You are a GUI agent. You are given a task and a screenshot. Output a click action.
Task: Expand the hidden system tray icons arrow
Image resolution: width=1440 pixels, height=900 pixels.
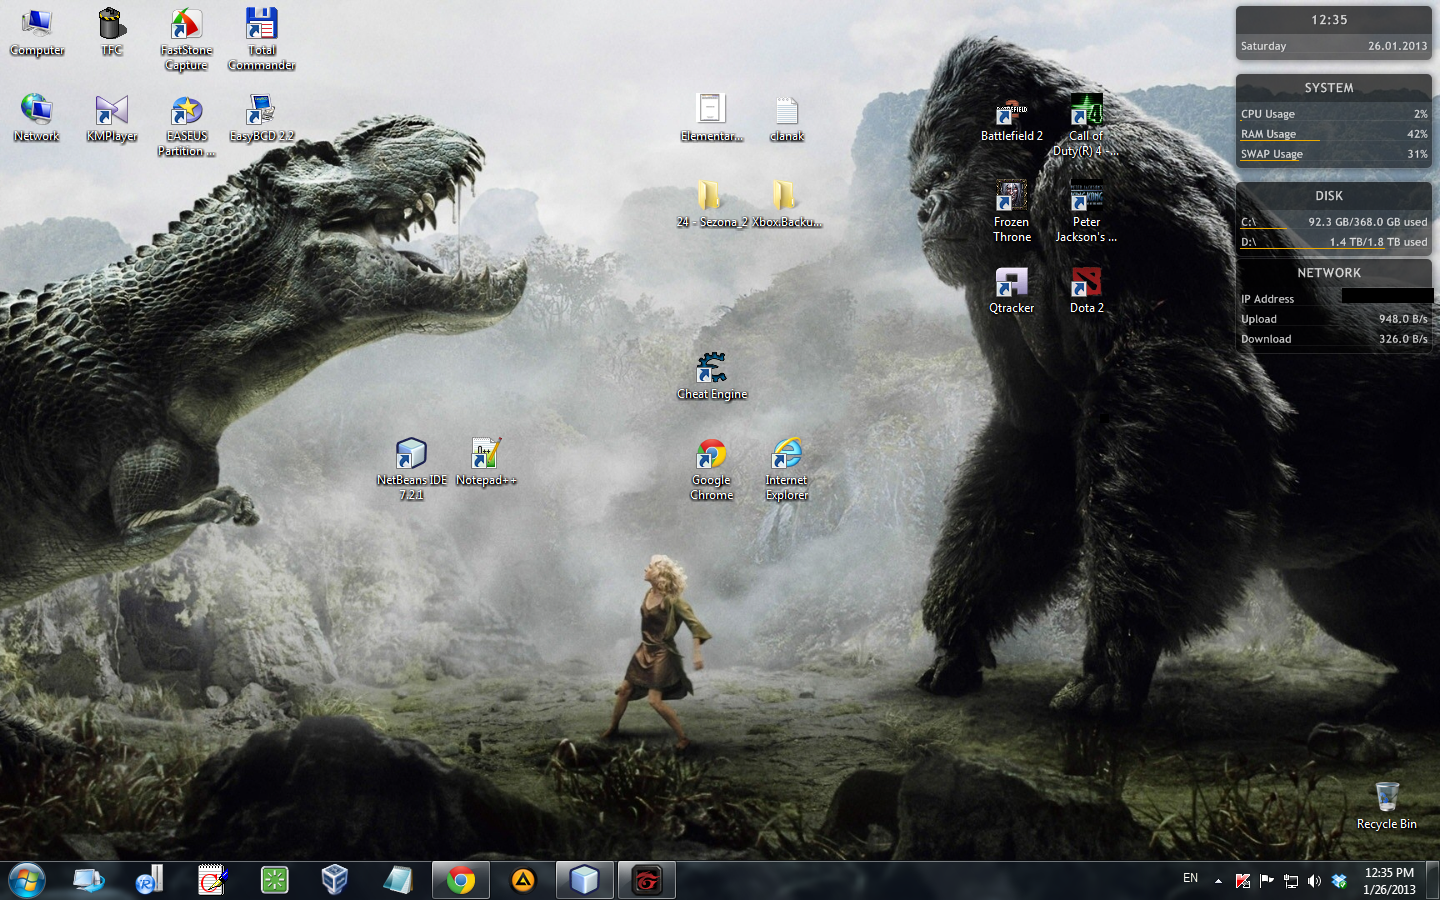pos(1218,881)
